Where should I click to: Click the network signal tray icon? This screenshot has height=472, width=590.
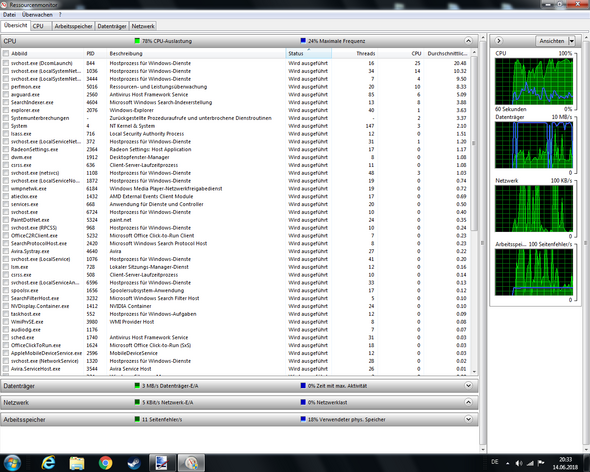click(530, 463)
